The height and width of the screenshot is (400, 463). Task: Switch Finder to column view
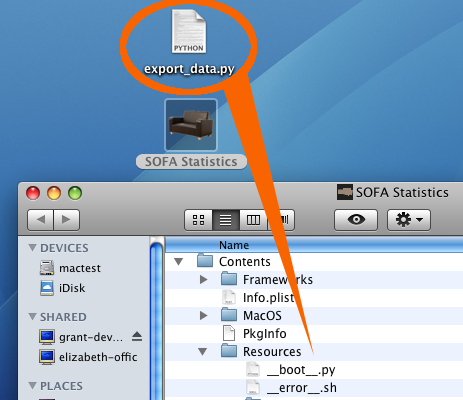click(x=253, y=220)
